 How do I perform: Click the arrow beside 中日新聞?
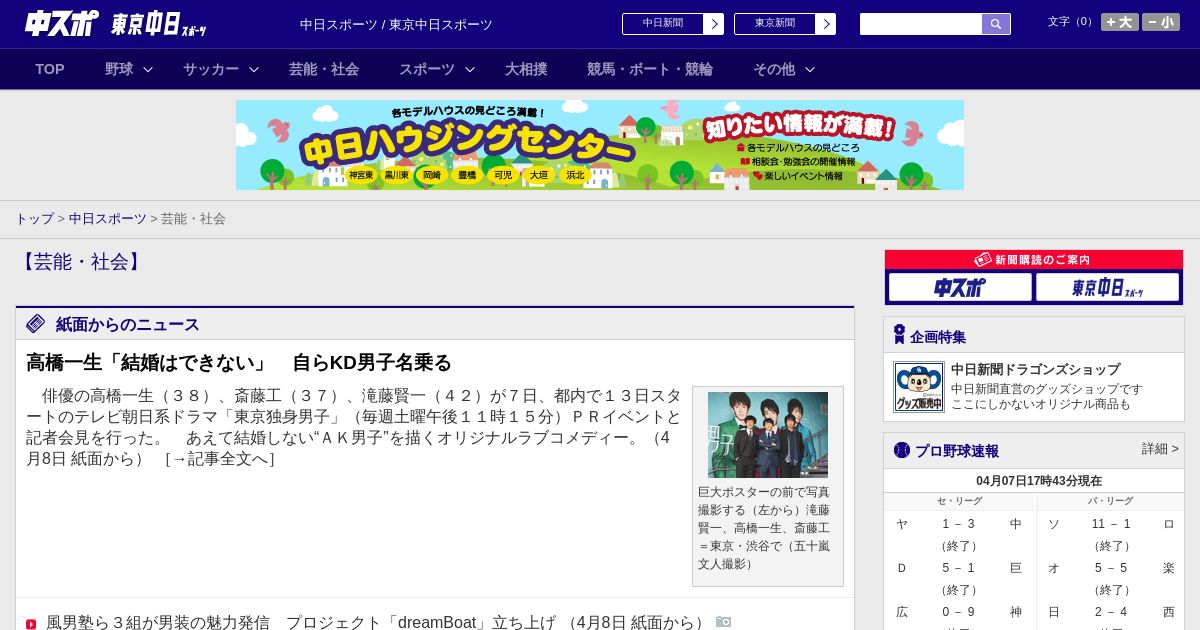714,24
